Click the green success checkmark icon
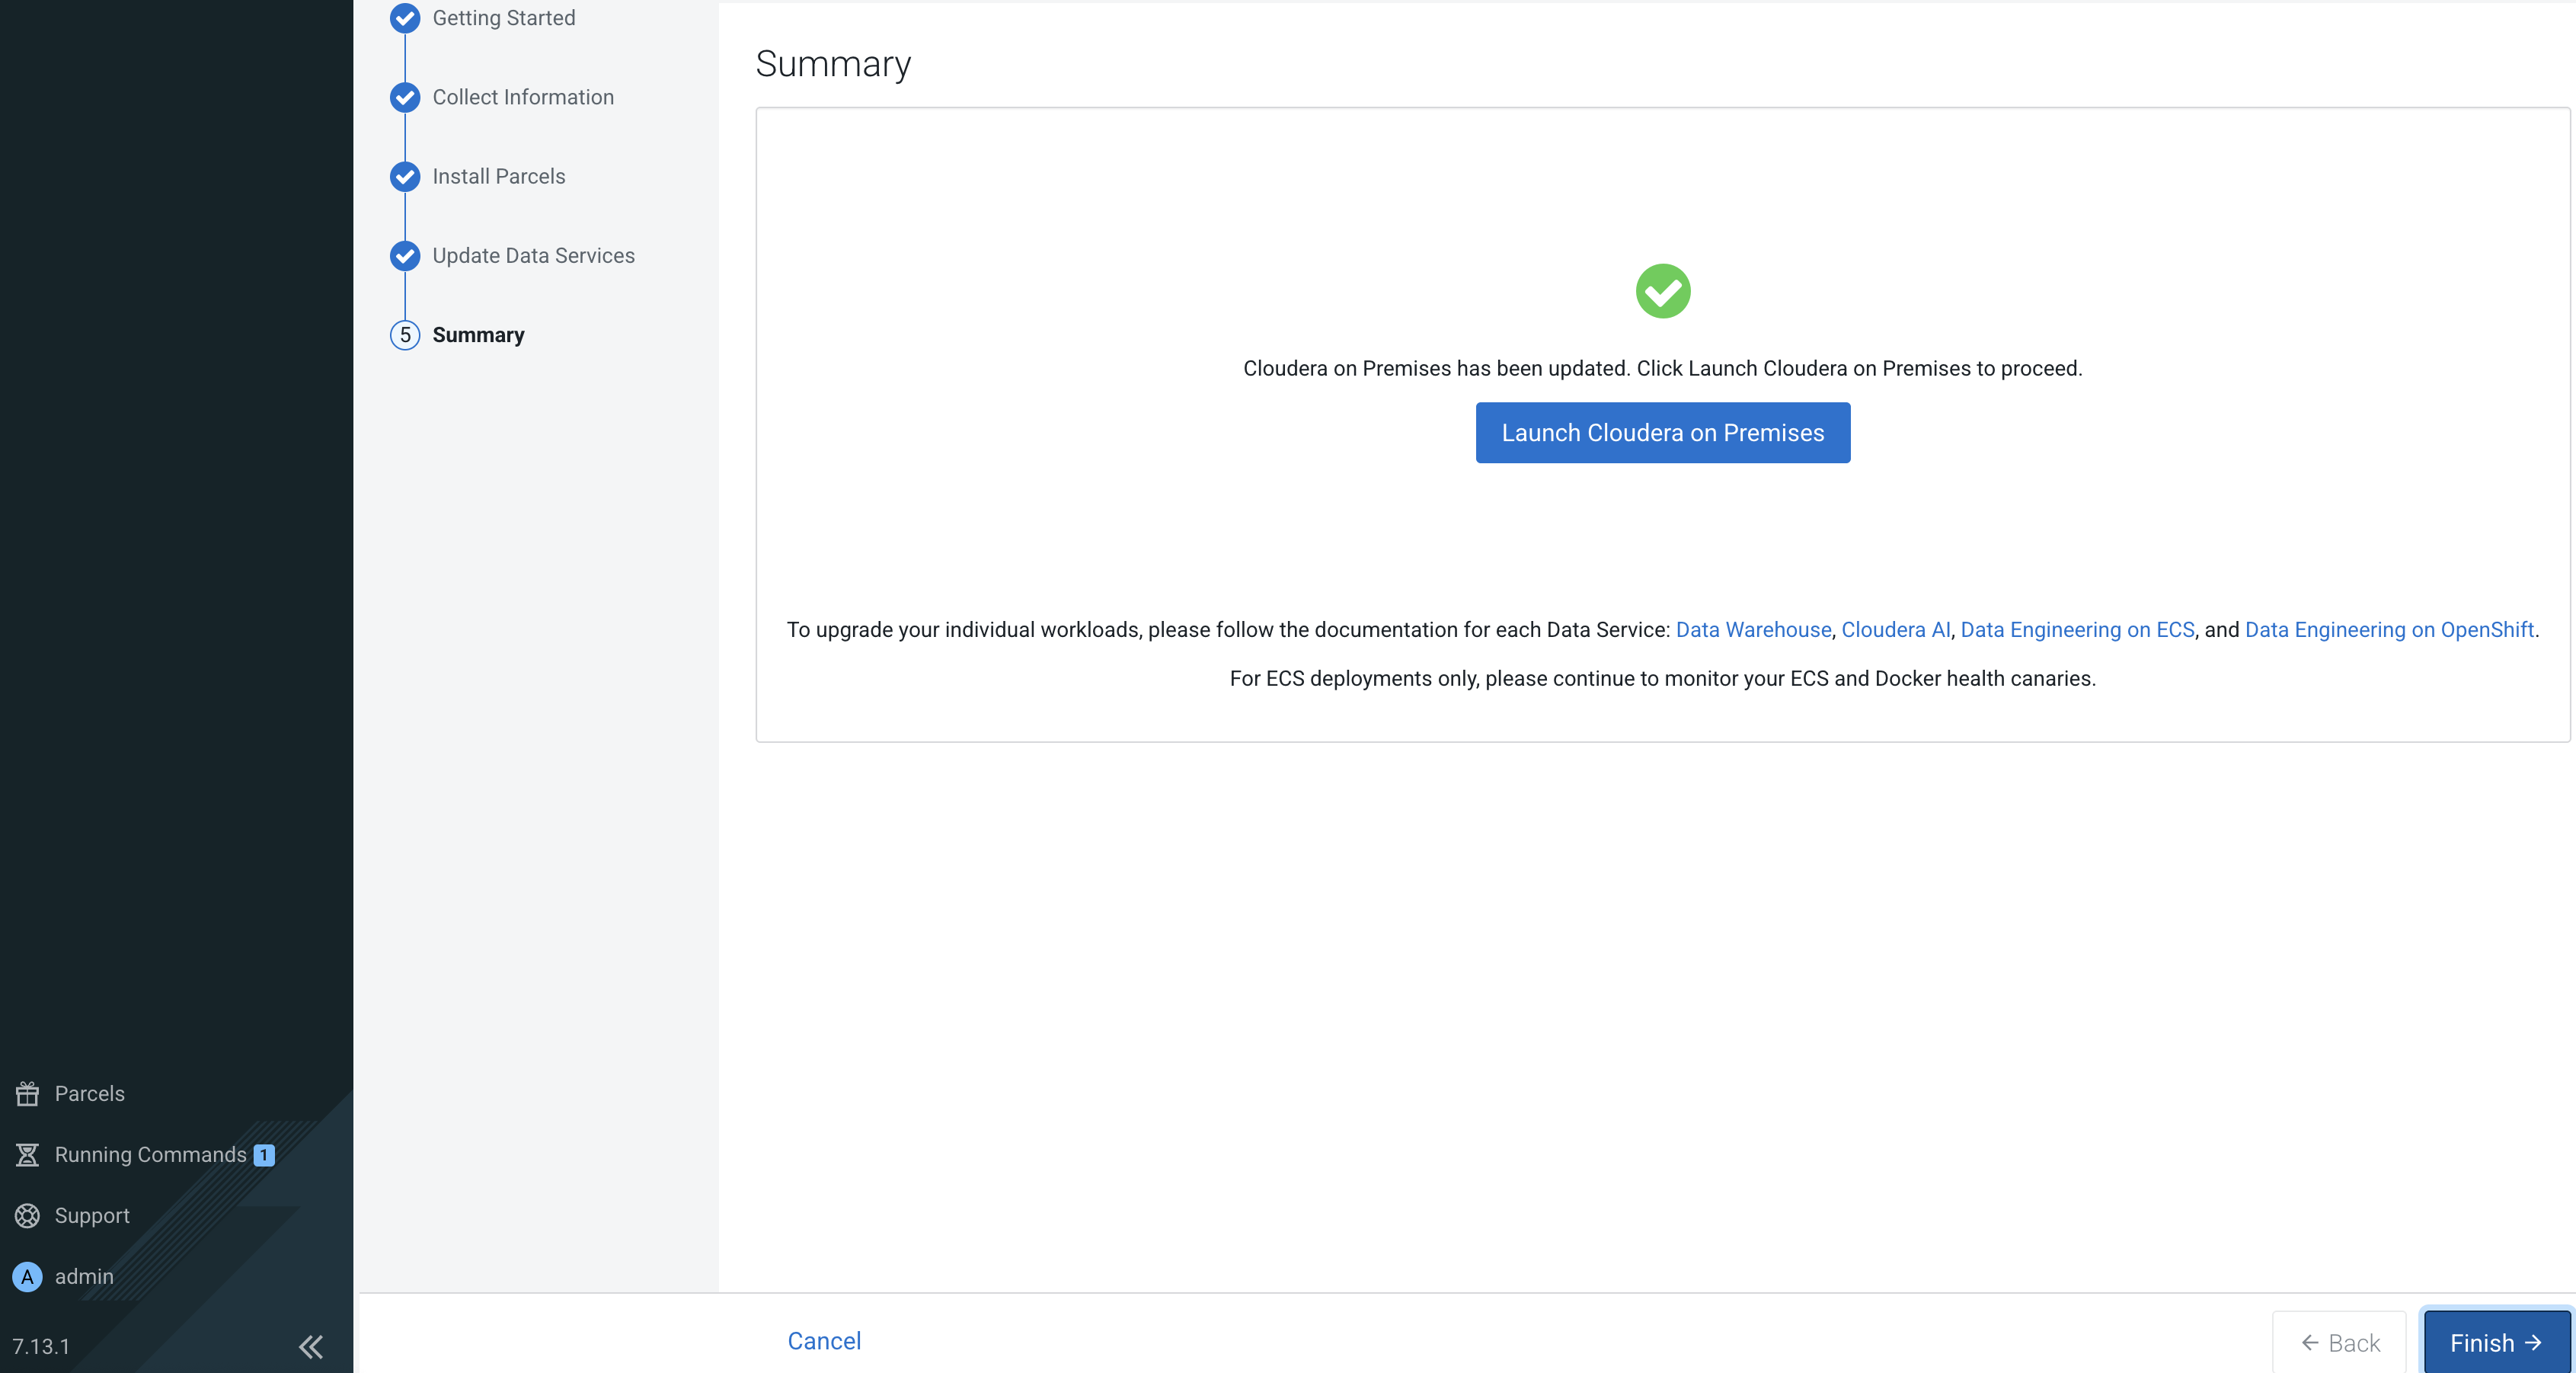 (1662, 290)
